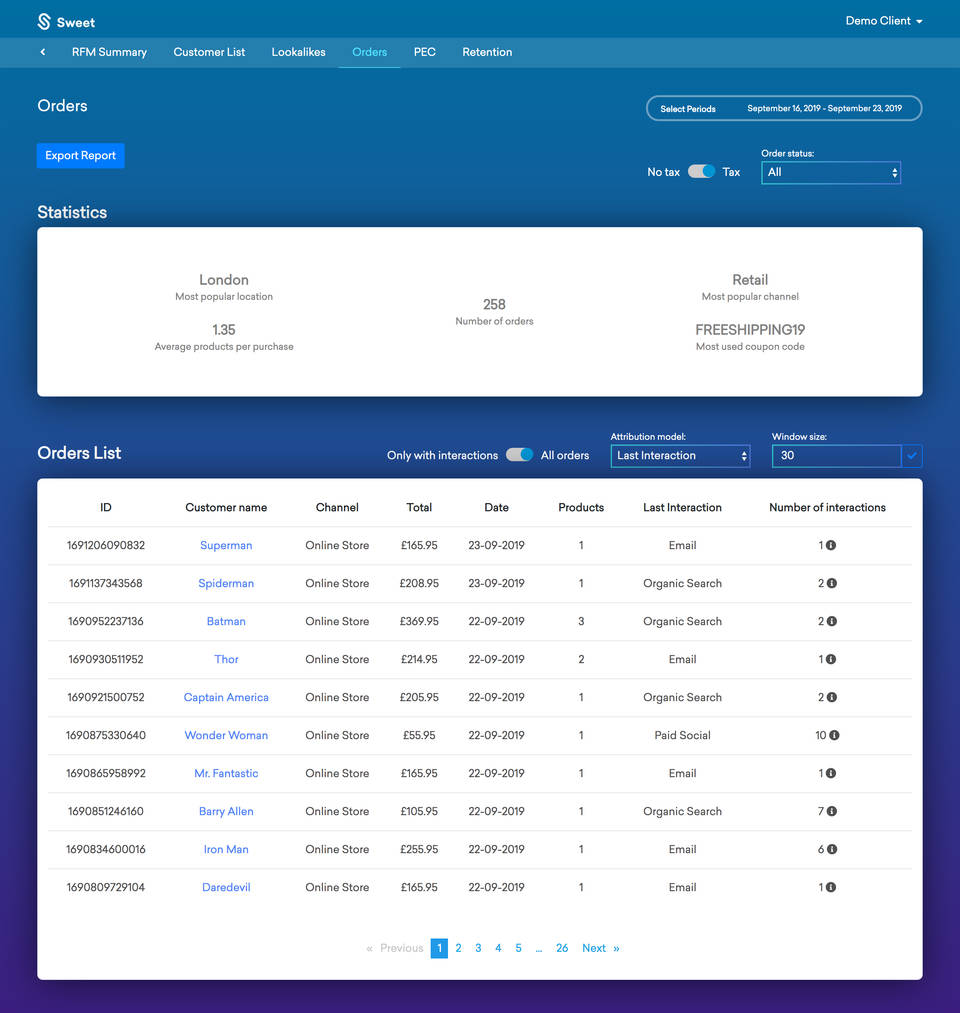Click the London most popular location statistic

224,280
